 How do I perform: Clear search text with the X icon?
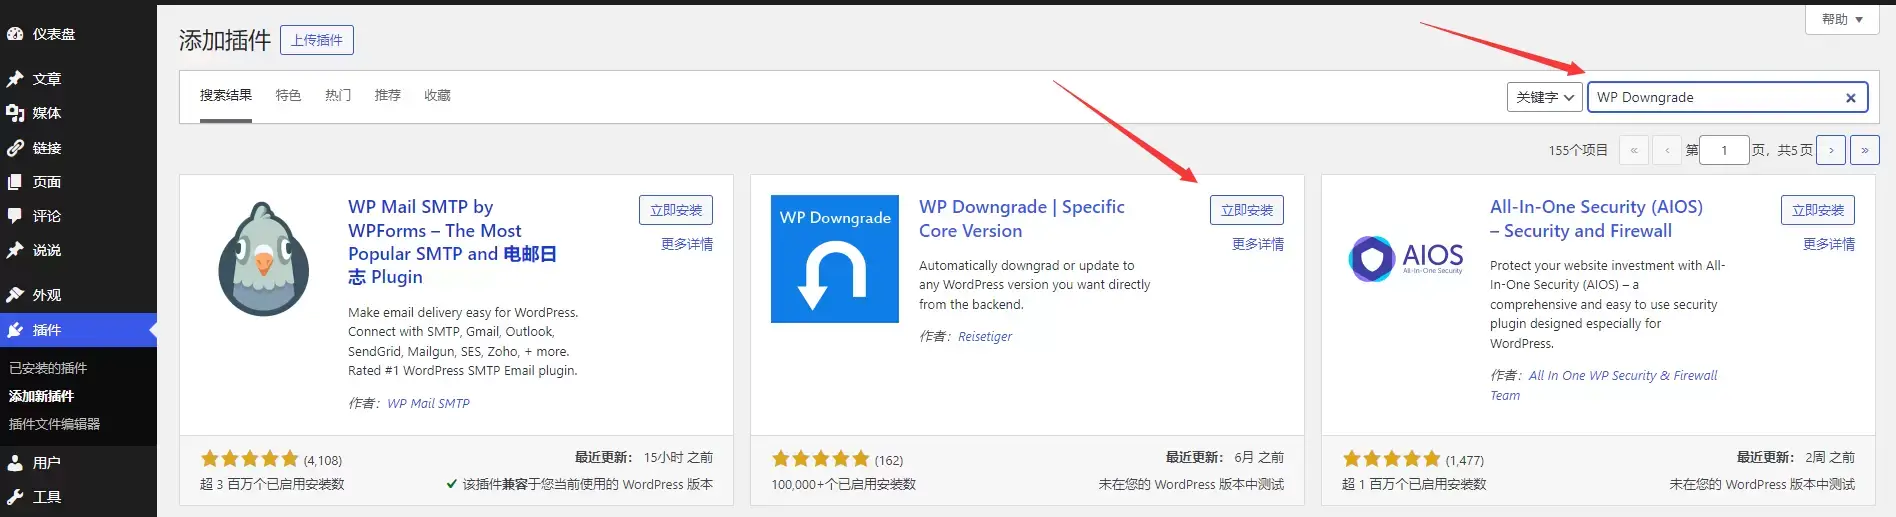click(1850, 98)
